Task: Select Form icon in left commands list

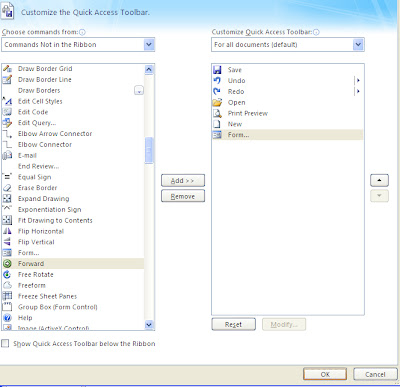Action: [7, 253]
